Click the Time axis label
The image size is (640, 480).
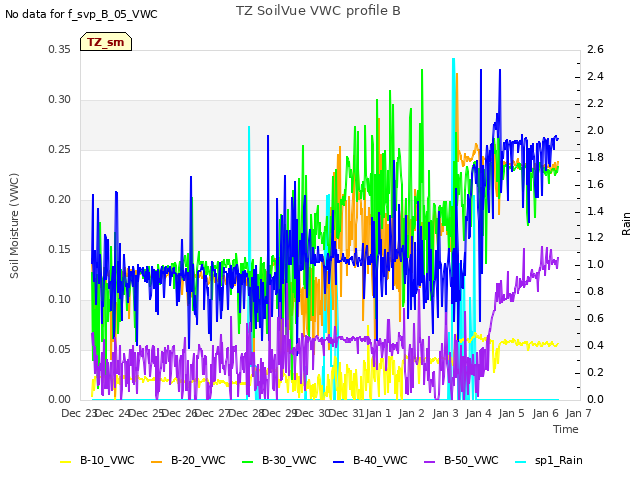(x=566, y=429)
